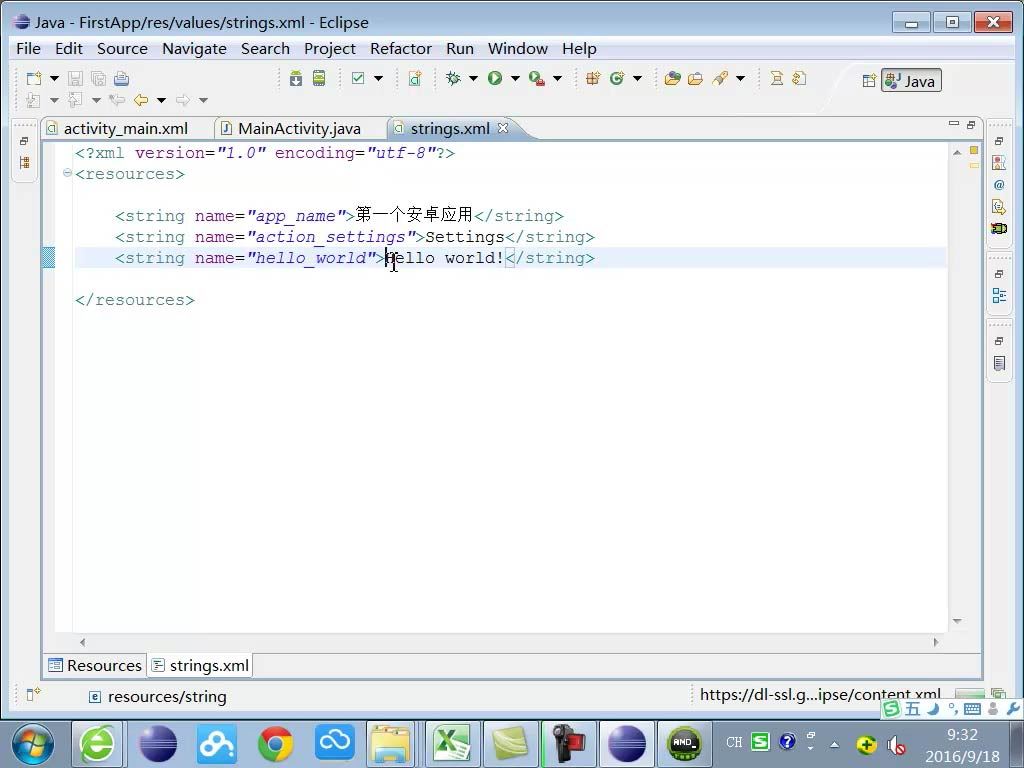Open the Refactor menu
The image size is (1024, 768).
(x=401, y=48)
